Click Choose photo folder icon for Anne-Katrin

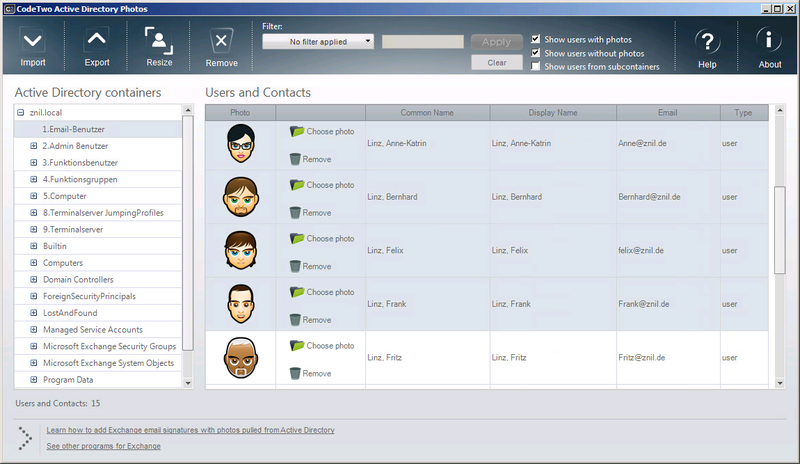[x=297, y=131]
